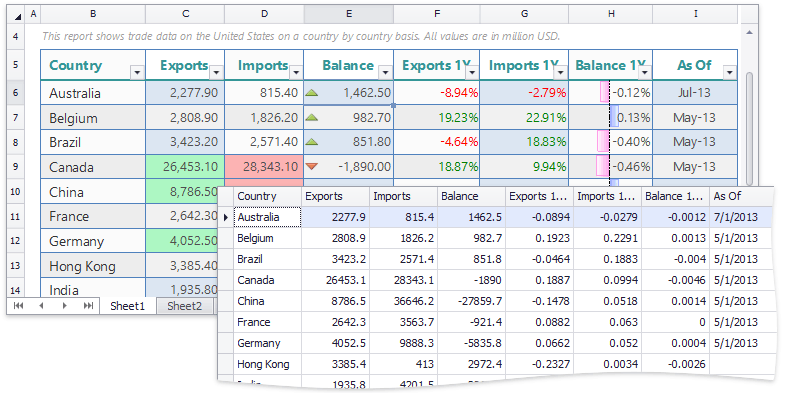790x393 pixels.
Task: Open the Balance 1Y filter dropdown
Action: click(645, 73)
